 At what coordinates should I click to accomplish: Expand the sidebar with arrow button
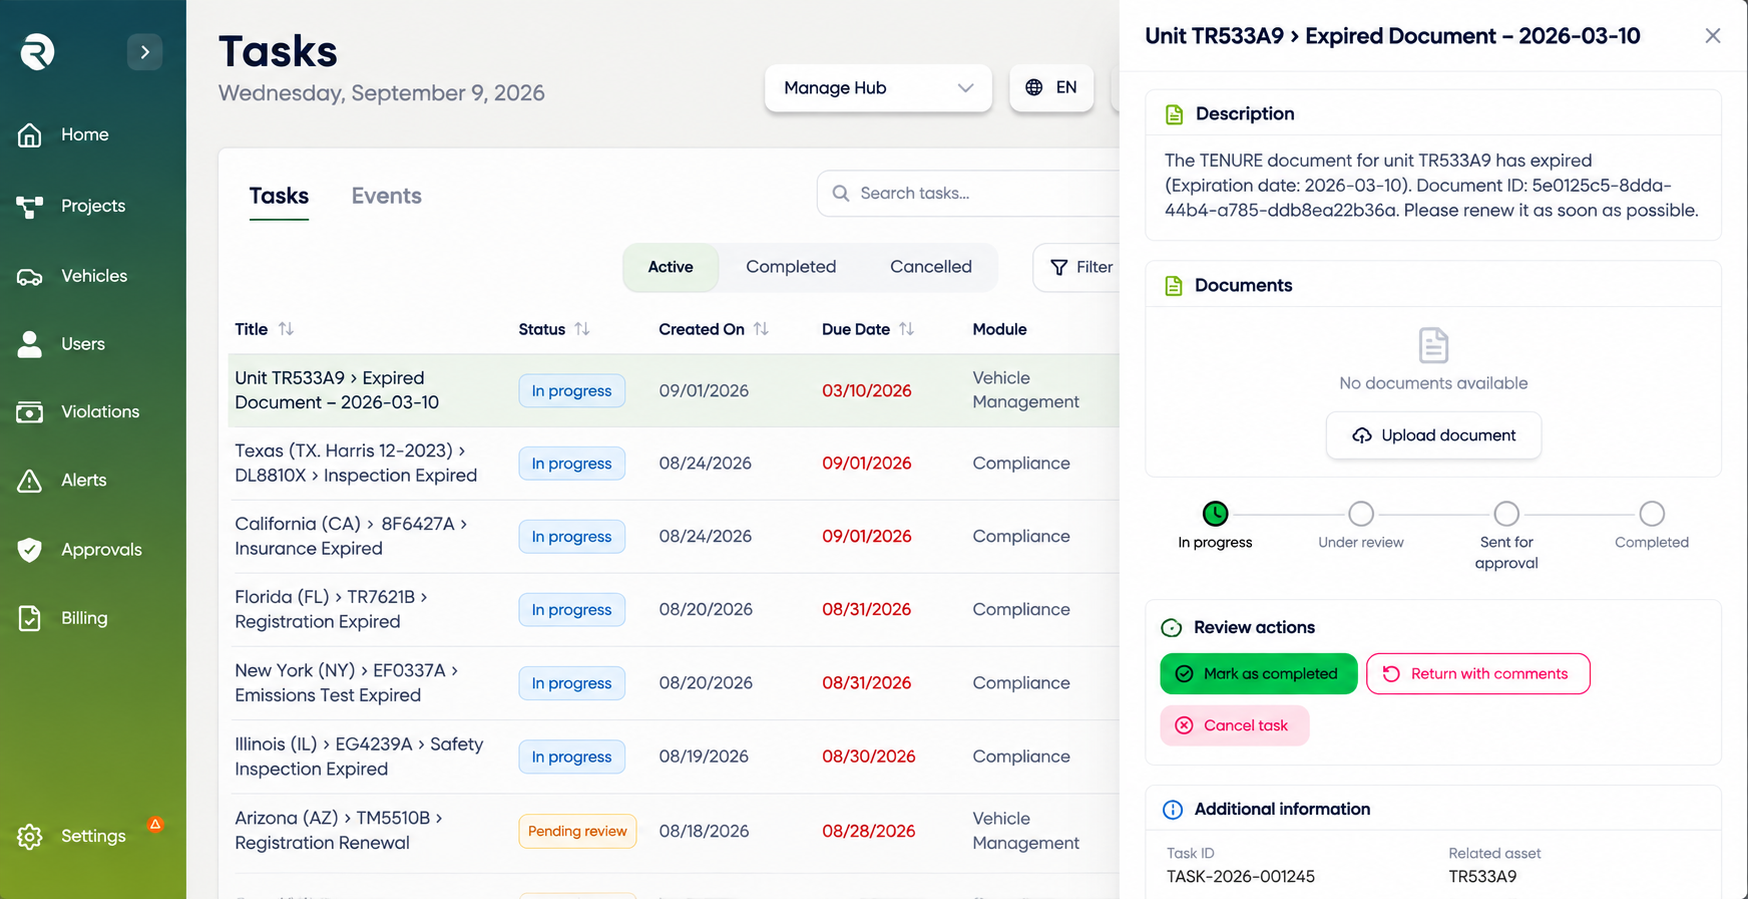tap(145, 52)
